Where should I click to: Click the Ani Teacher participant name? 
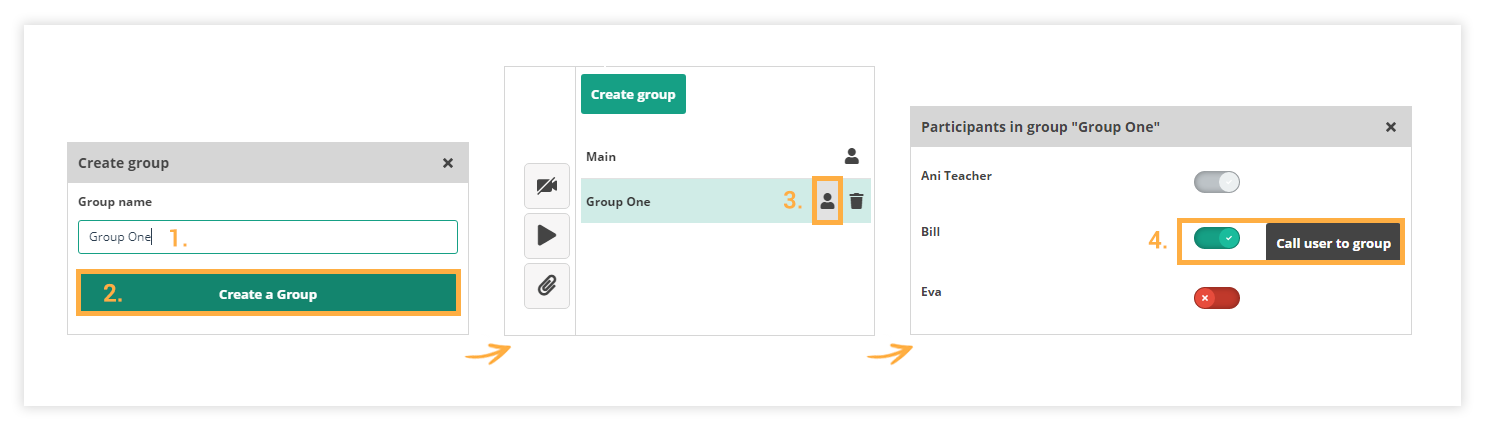pos(956,176)
